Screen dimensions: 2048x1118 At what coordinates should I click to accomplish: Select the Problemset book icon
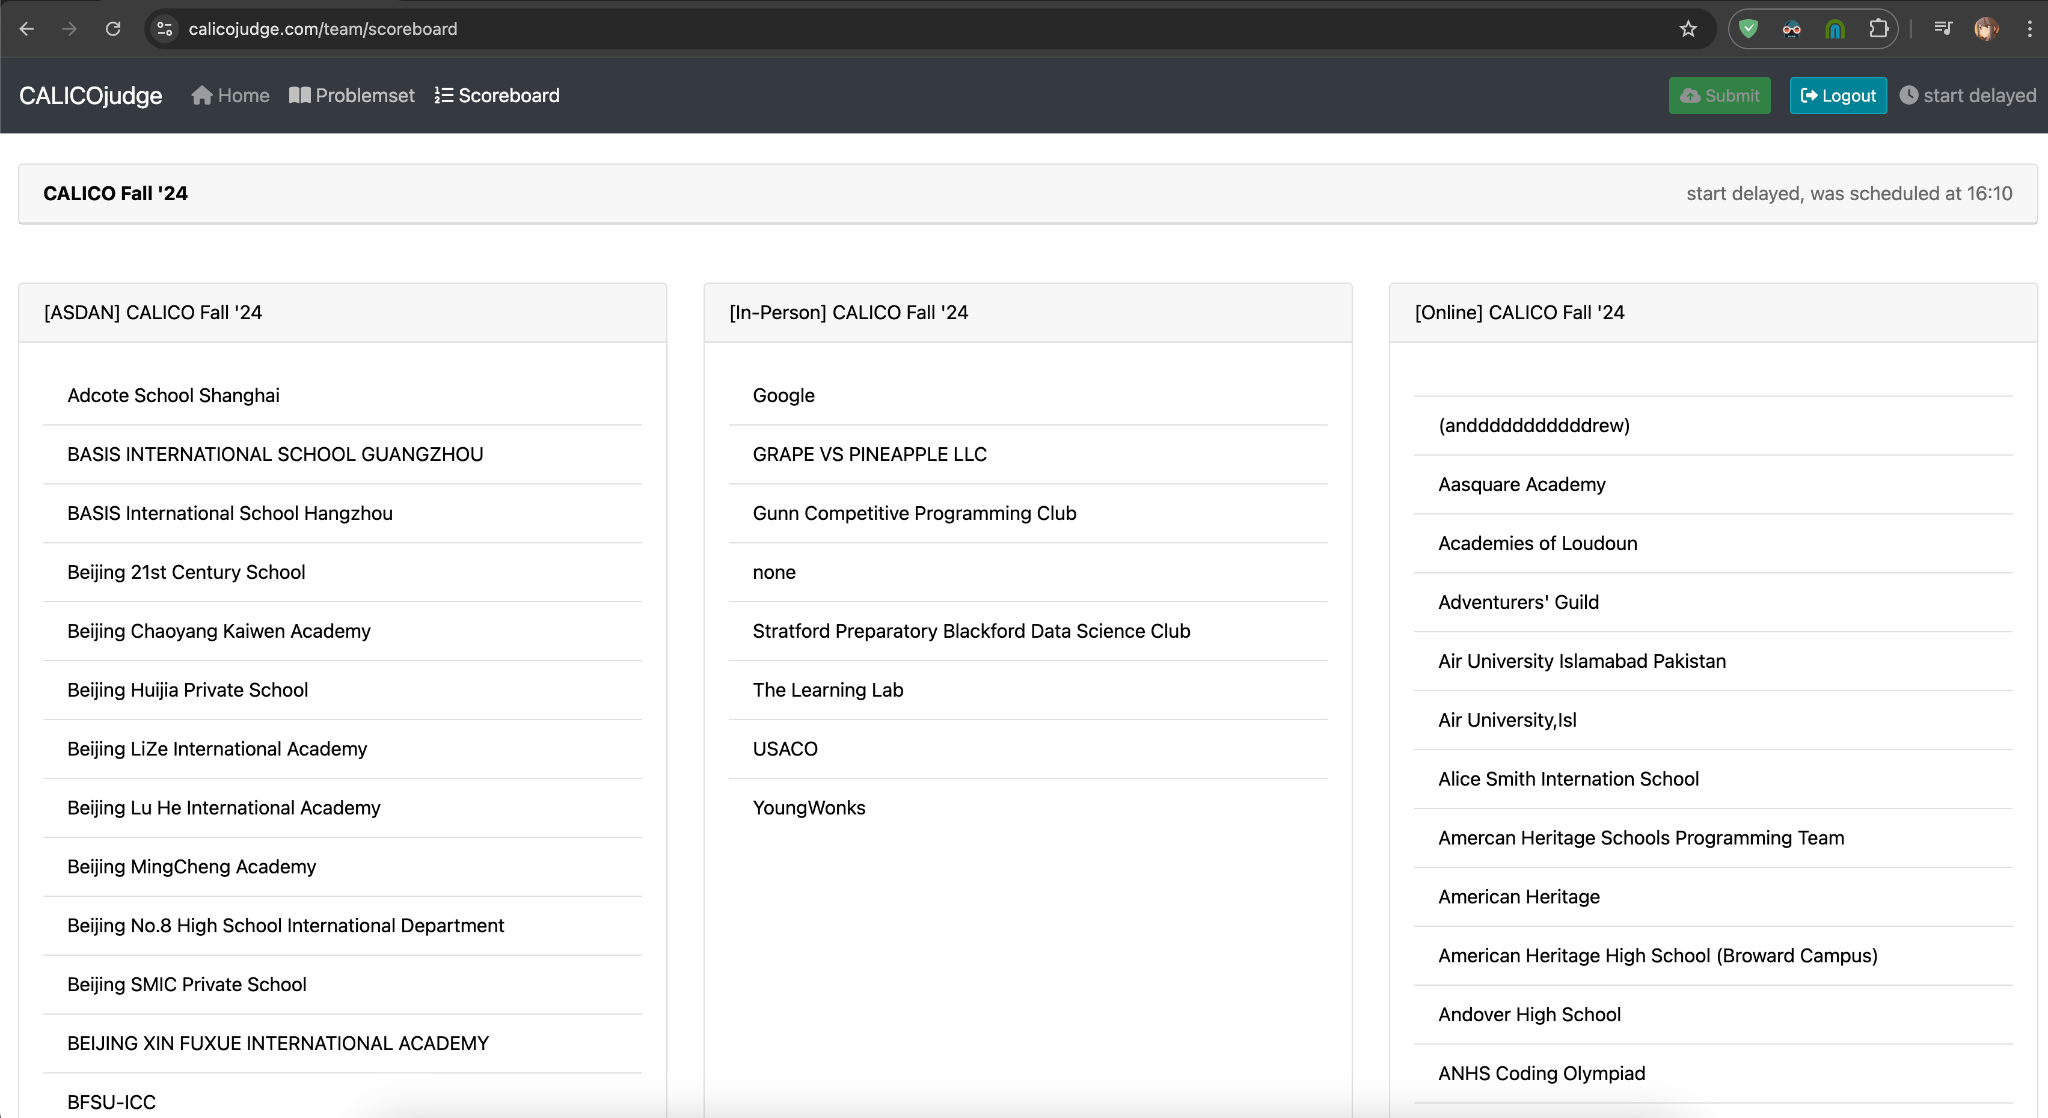tap(300, 95)
